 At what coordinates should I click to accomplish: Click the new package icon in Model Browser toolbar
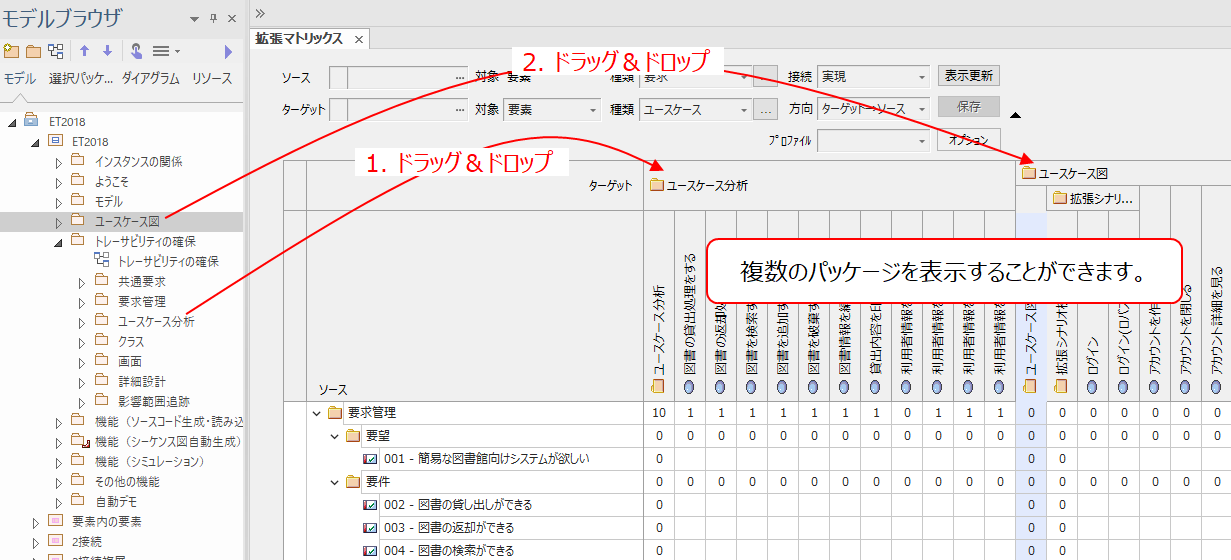(x=11, y=51)
